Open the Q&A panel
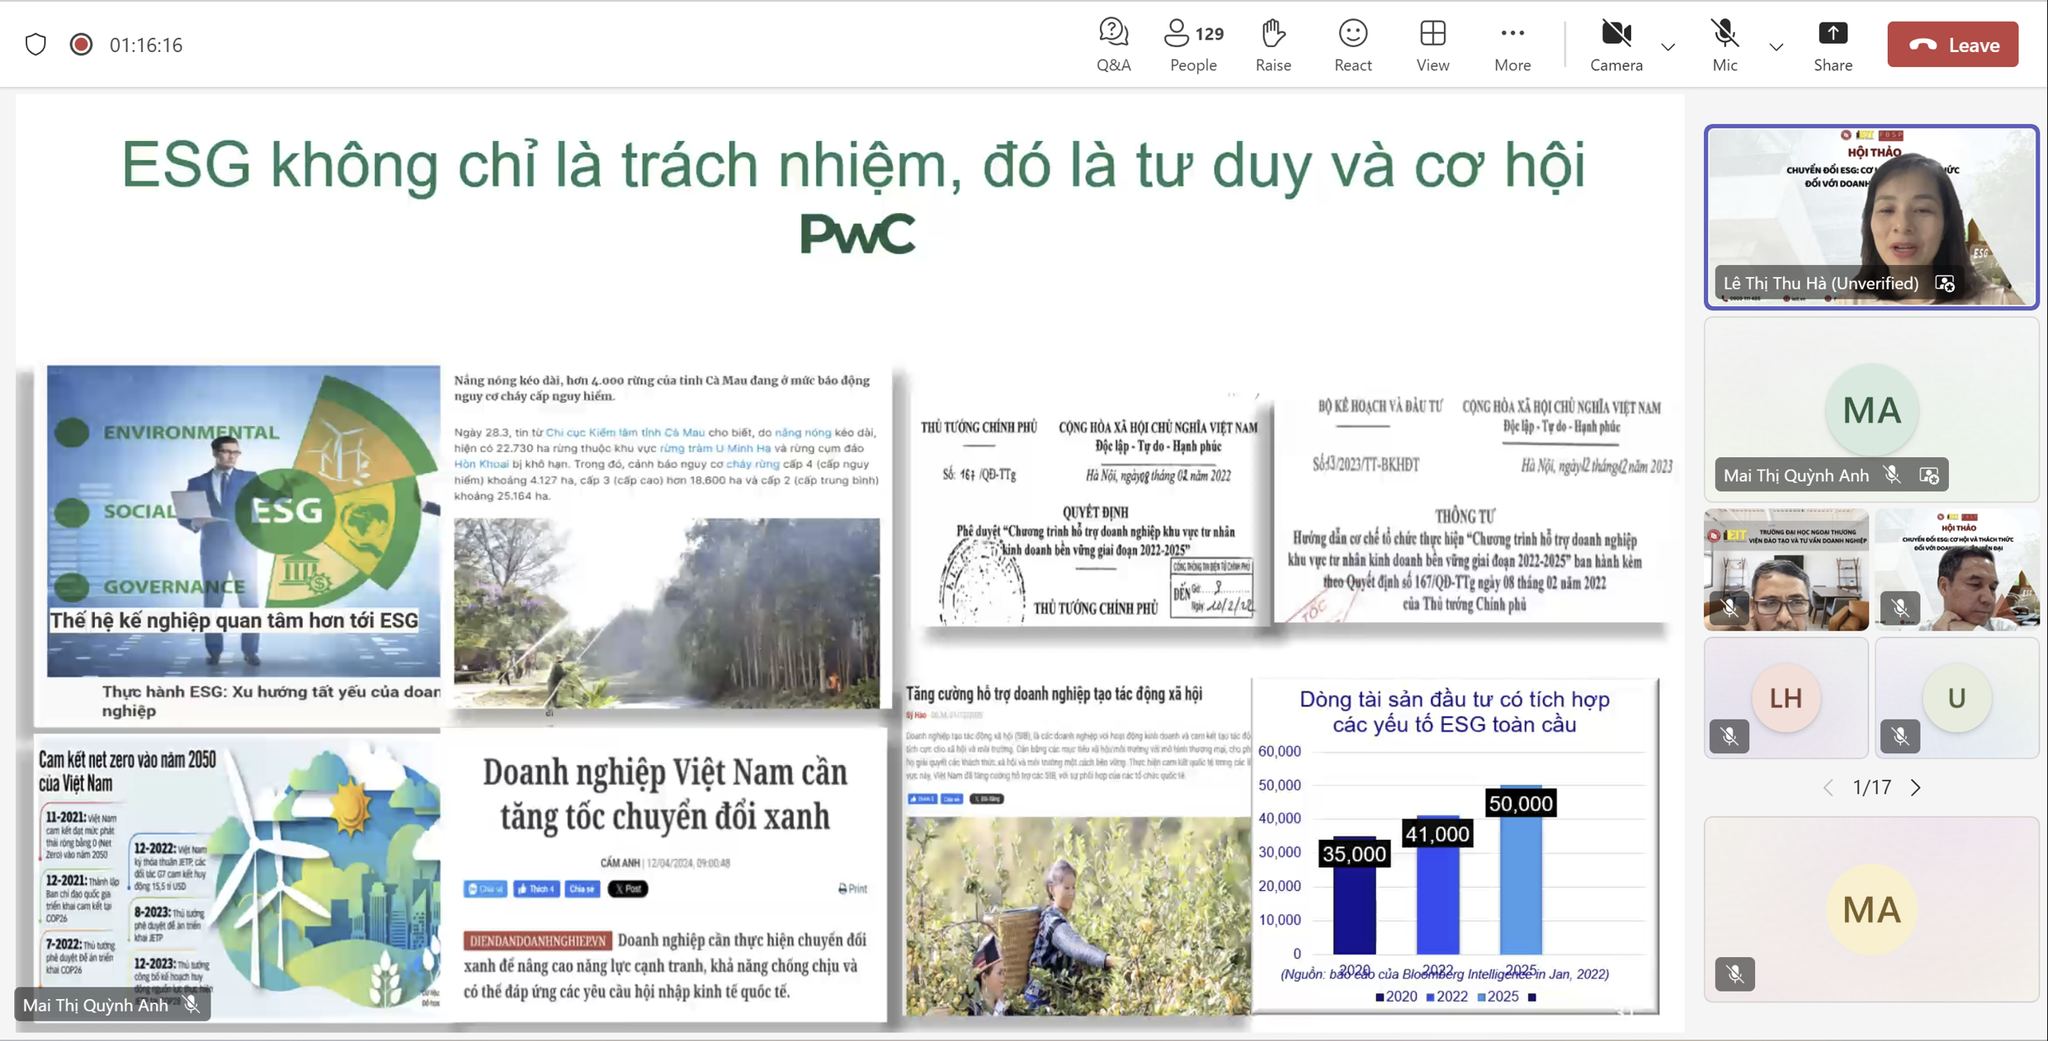The width and height of the screenshot is (2048, 1041). pos(1113,45)
